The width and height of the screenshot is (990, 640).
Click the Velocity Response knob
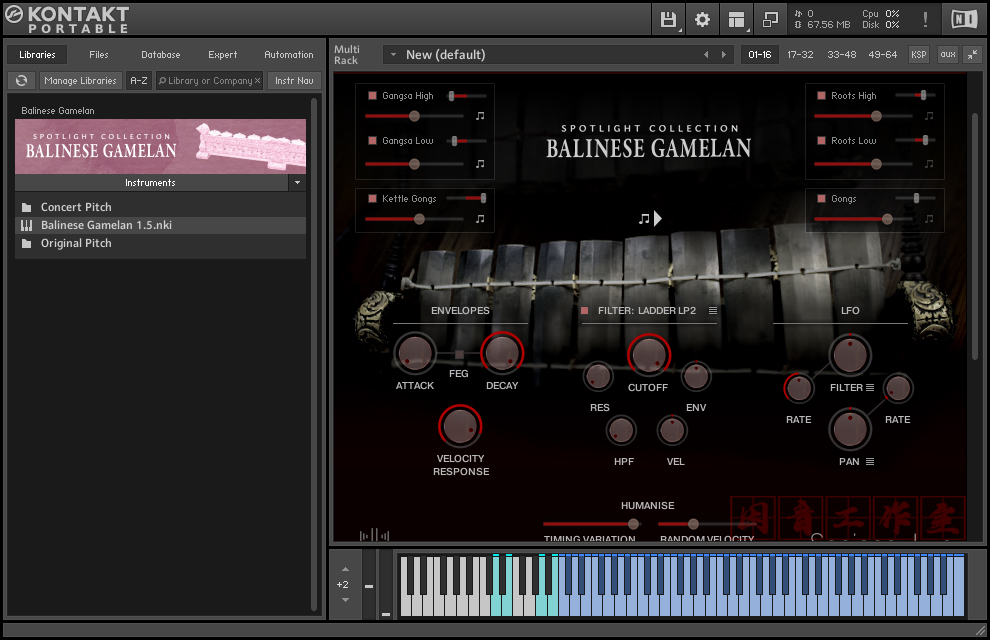tap(460, 426)
